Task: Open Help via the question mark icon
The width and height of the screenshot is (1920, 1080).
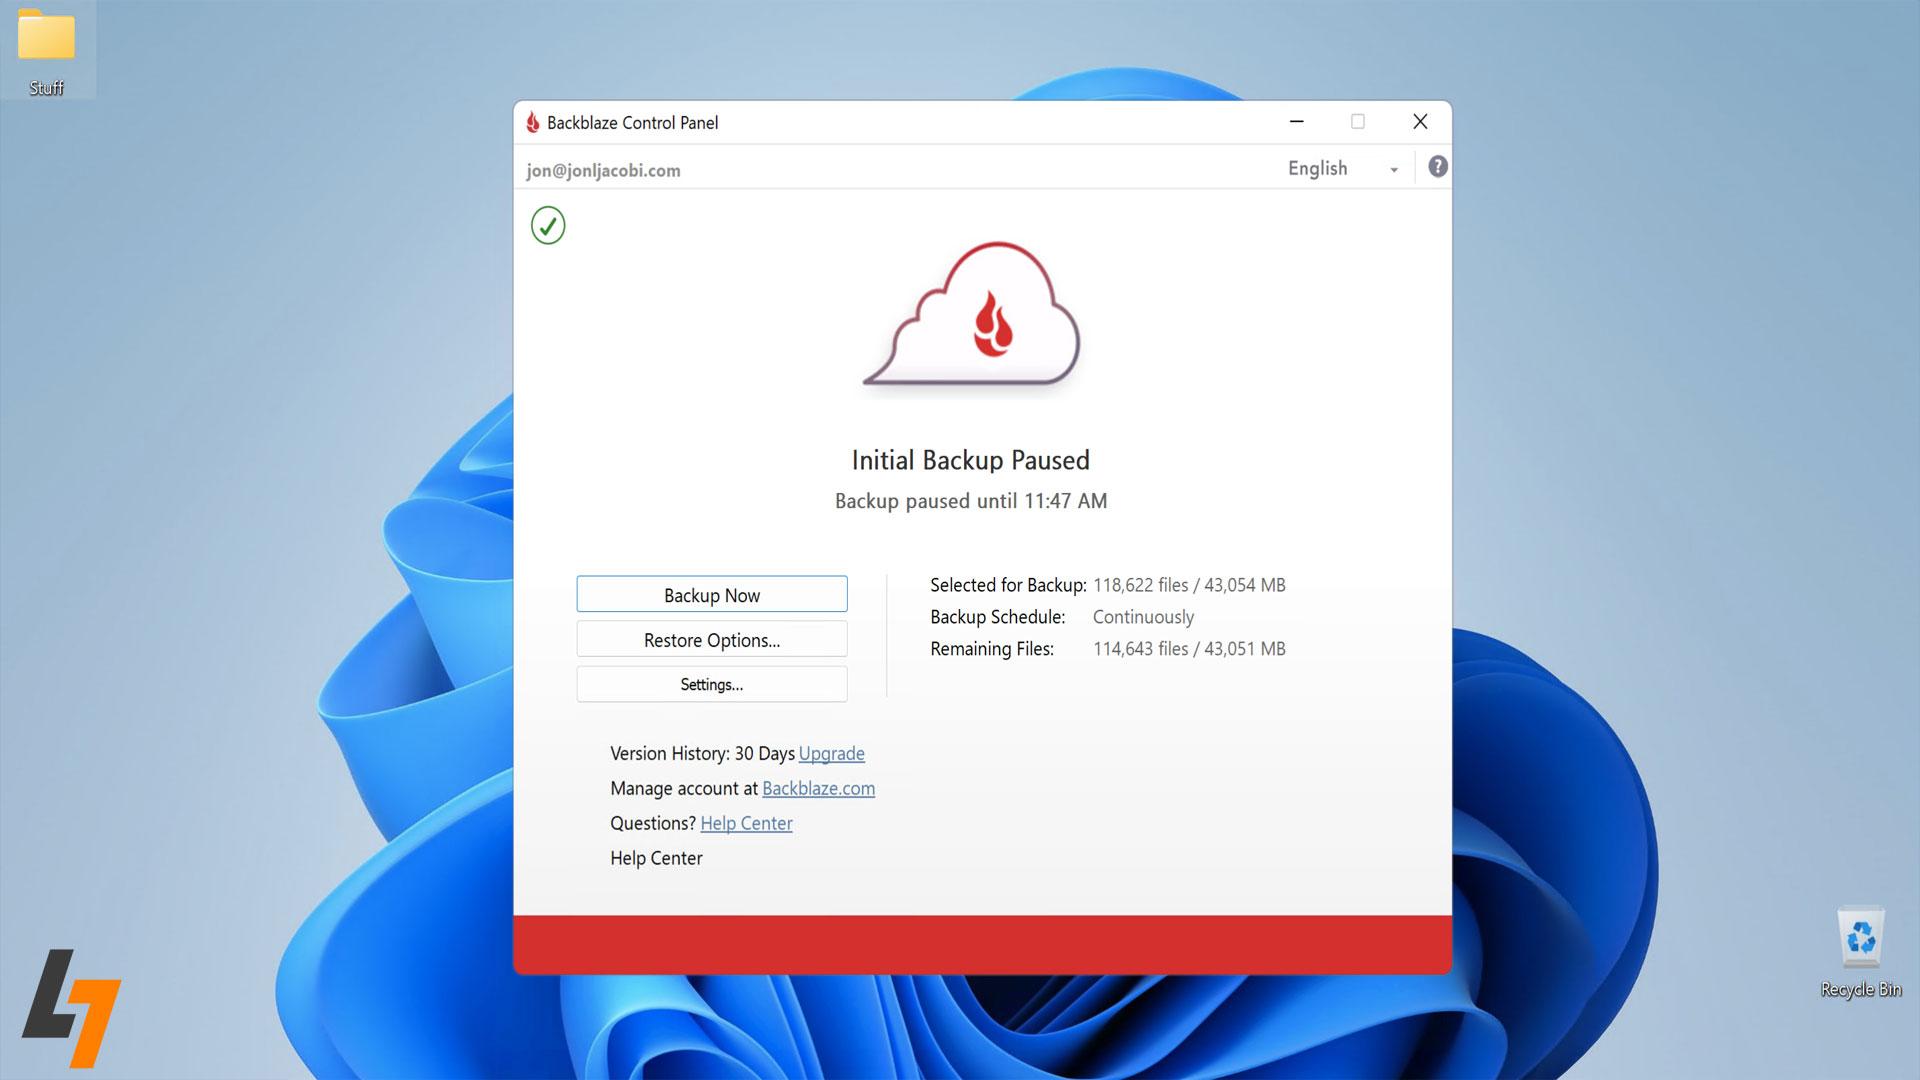Action: [1437, 167]
